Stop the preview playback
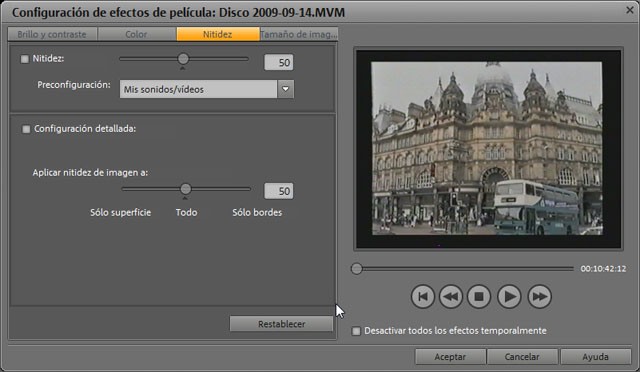This screenshot has width=640, height=372. click(x=479, y=296)
